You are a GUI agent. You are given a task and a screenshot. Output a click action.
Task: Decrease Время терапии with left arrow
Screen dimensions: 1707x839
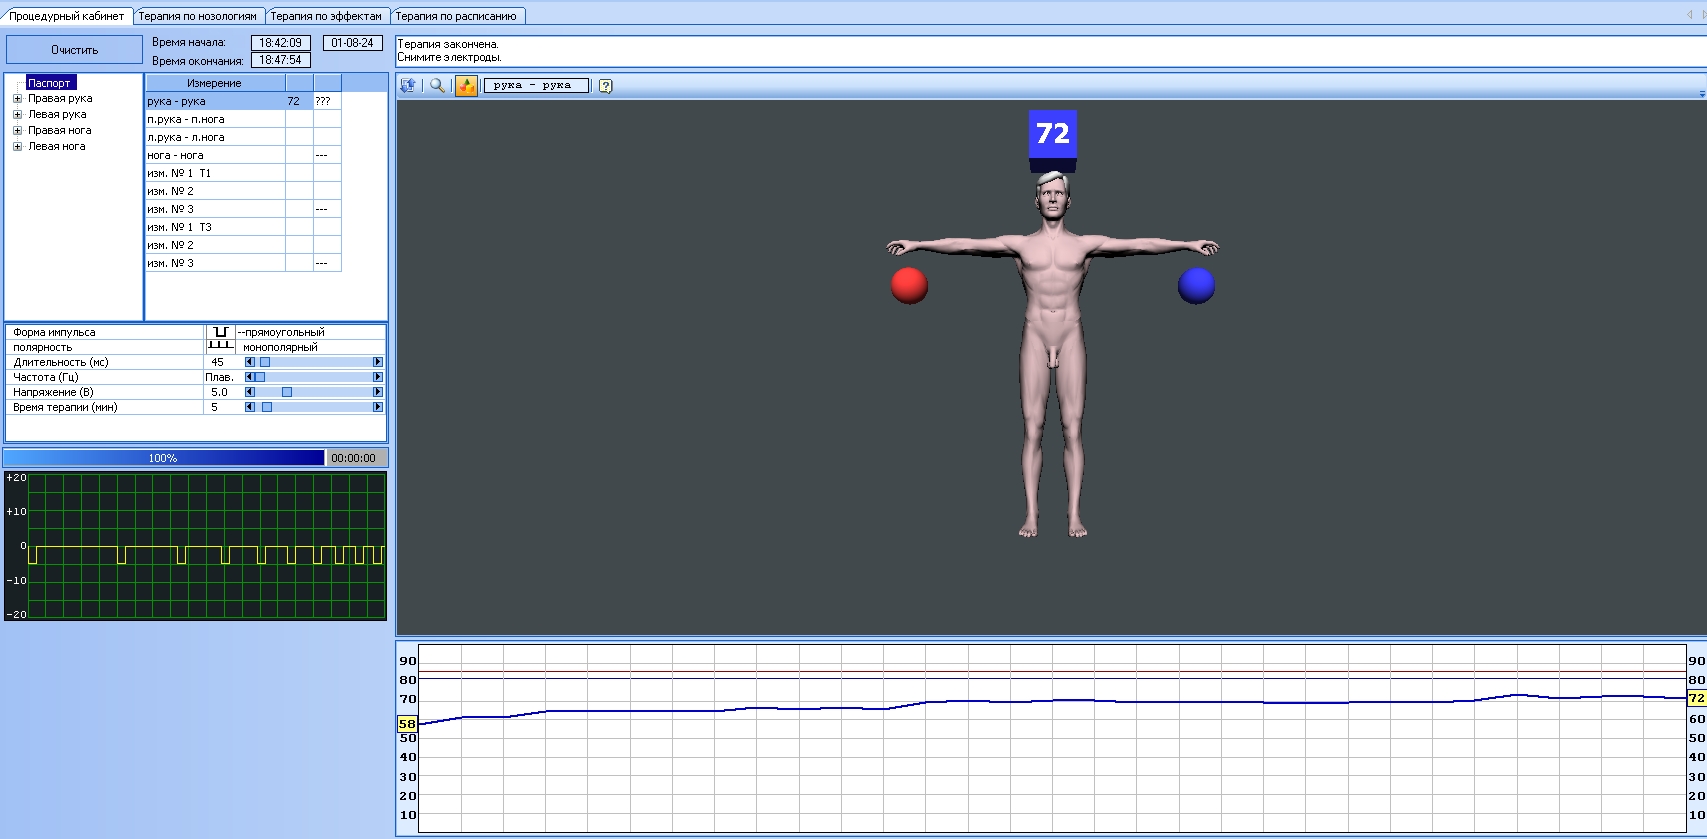(250, 407)
